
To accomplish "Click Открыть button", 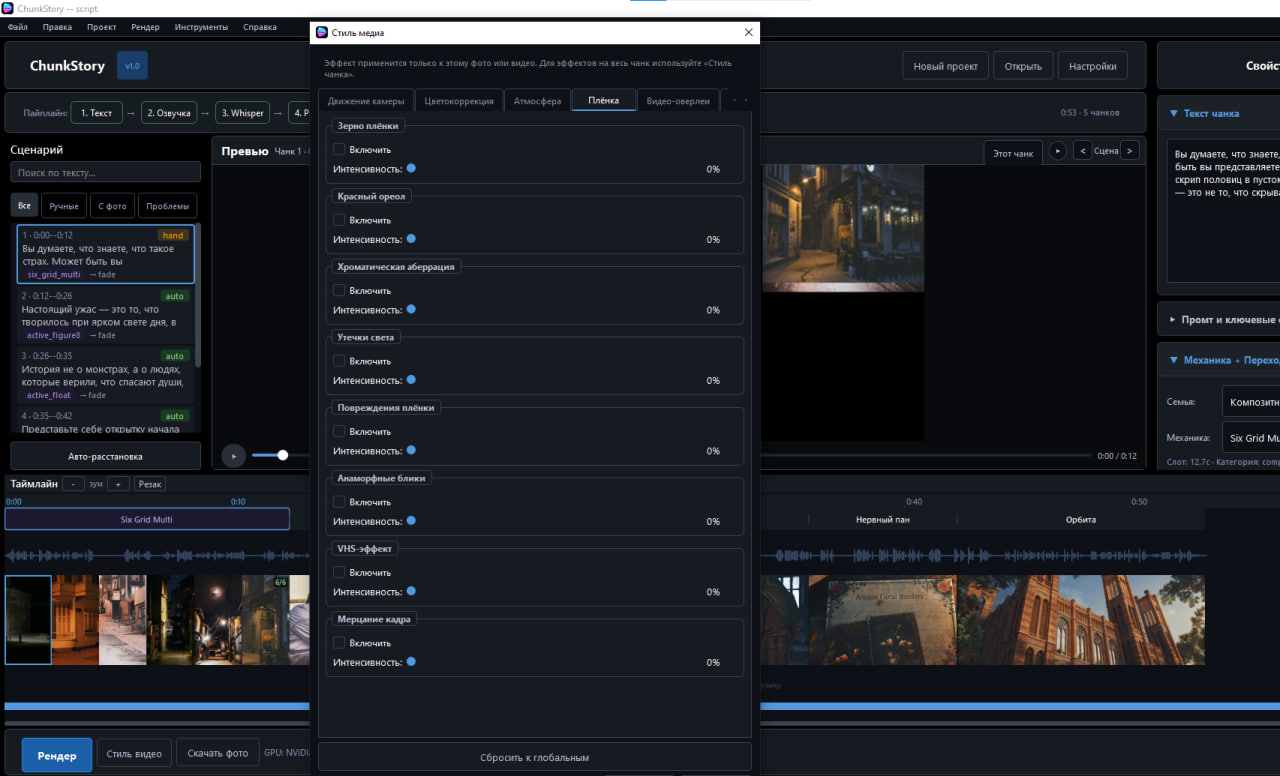I will pyautogui.click(x=1023, y=66).
